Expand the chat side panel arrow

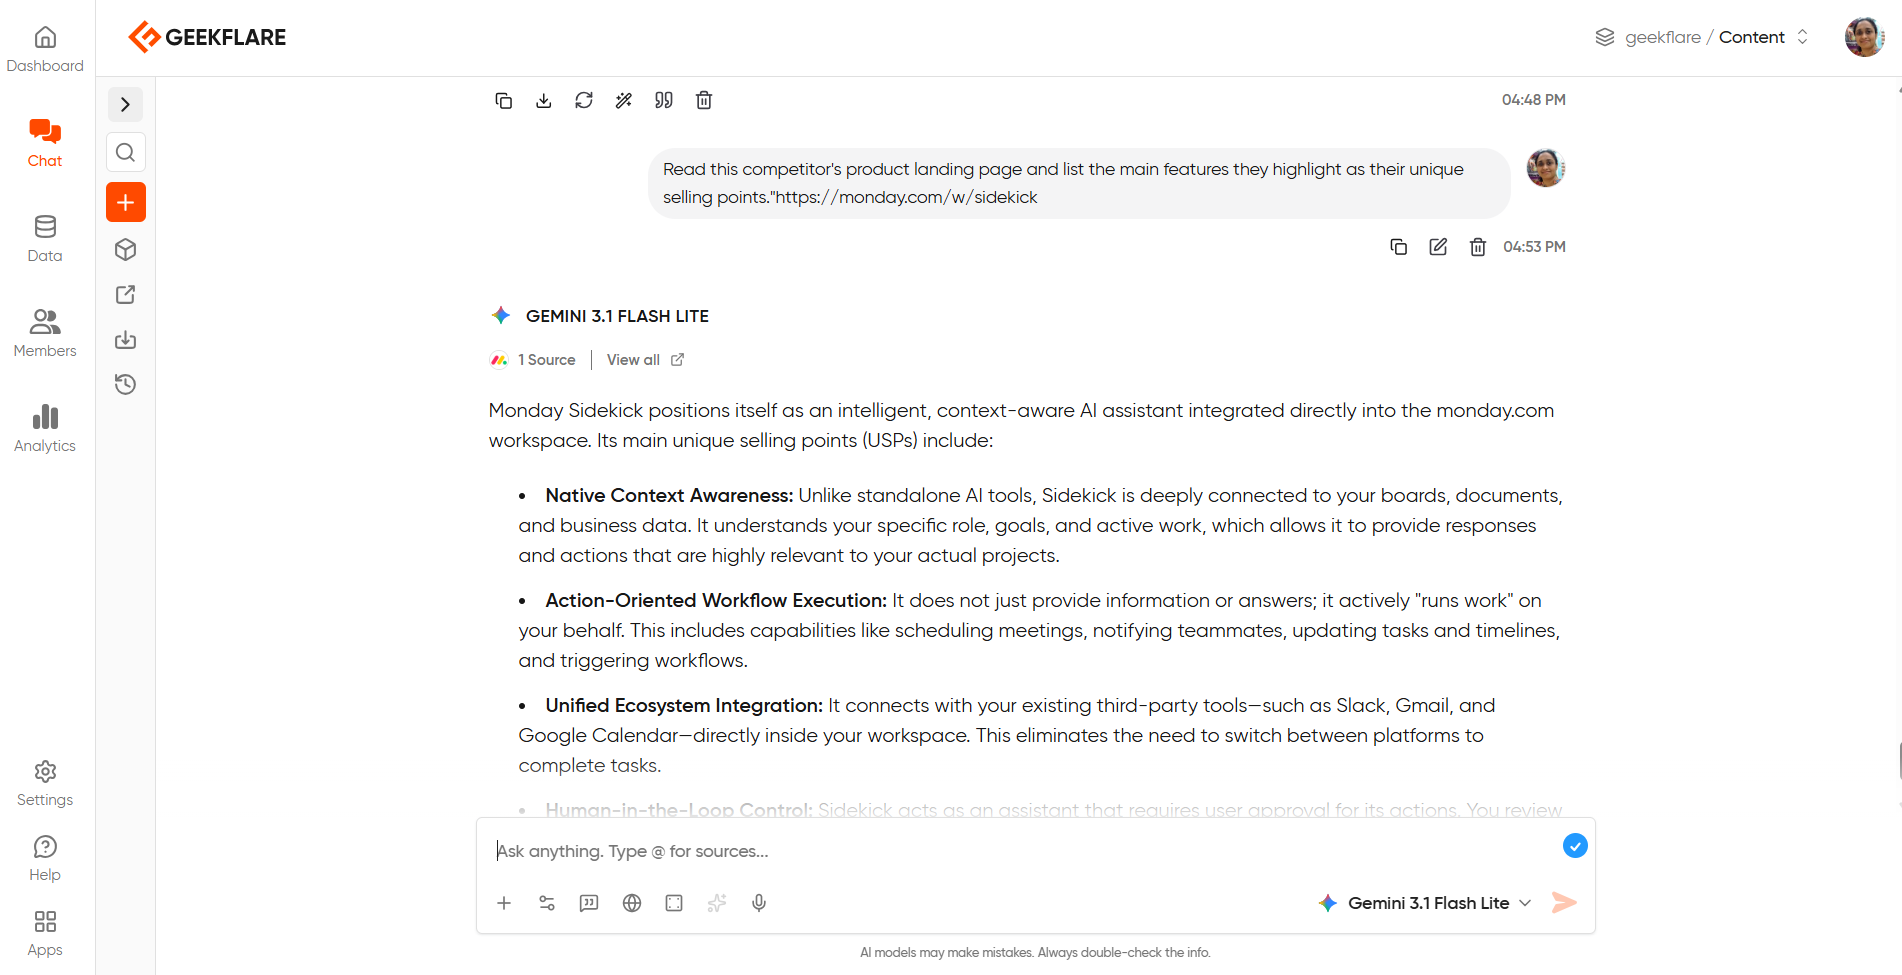point(126,104)
